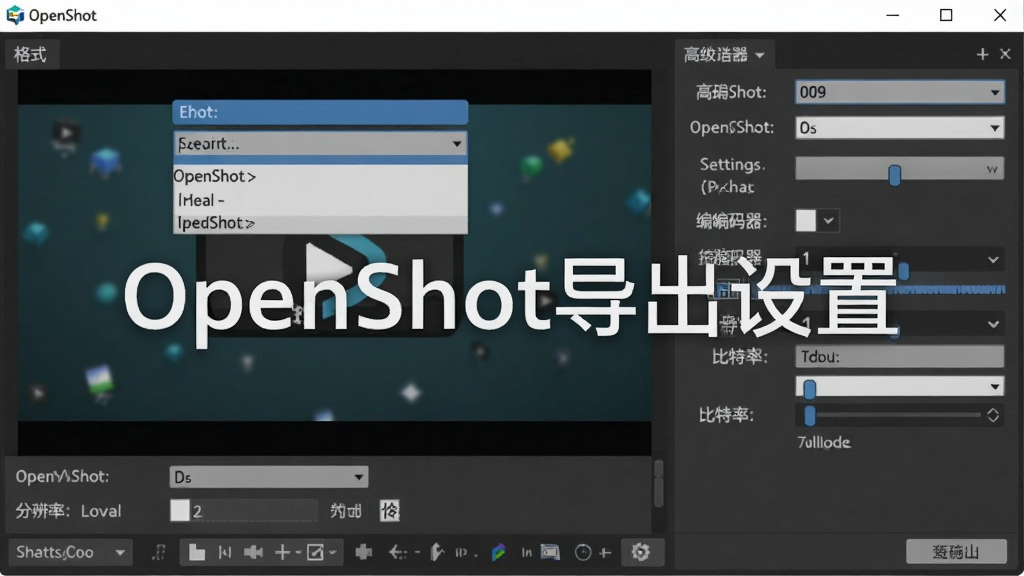Viewport: 1024px width, 576px height.
Task: Open the Os dropdown beside OpenSShot
Action: pos(899,128)
